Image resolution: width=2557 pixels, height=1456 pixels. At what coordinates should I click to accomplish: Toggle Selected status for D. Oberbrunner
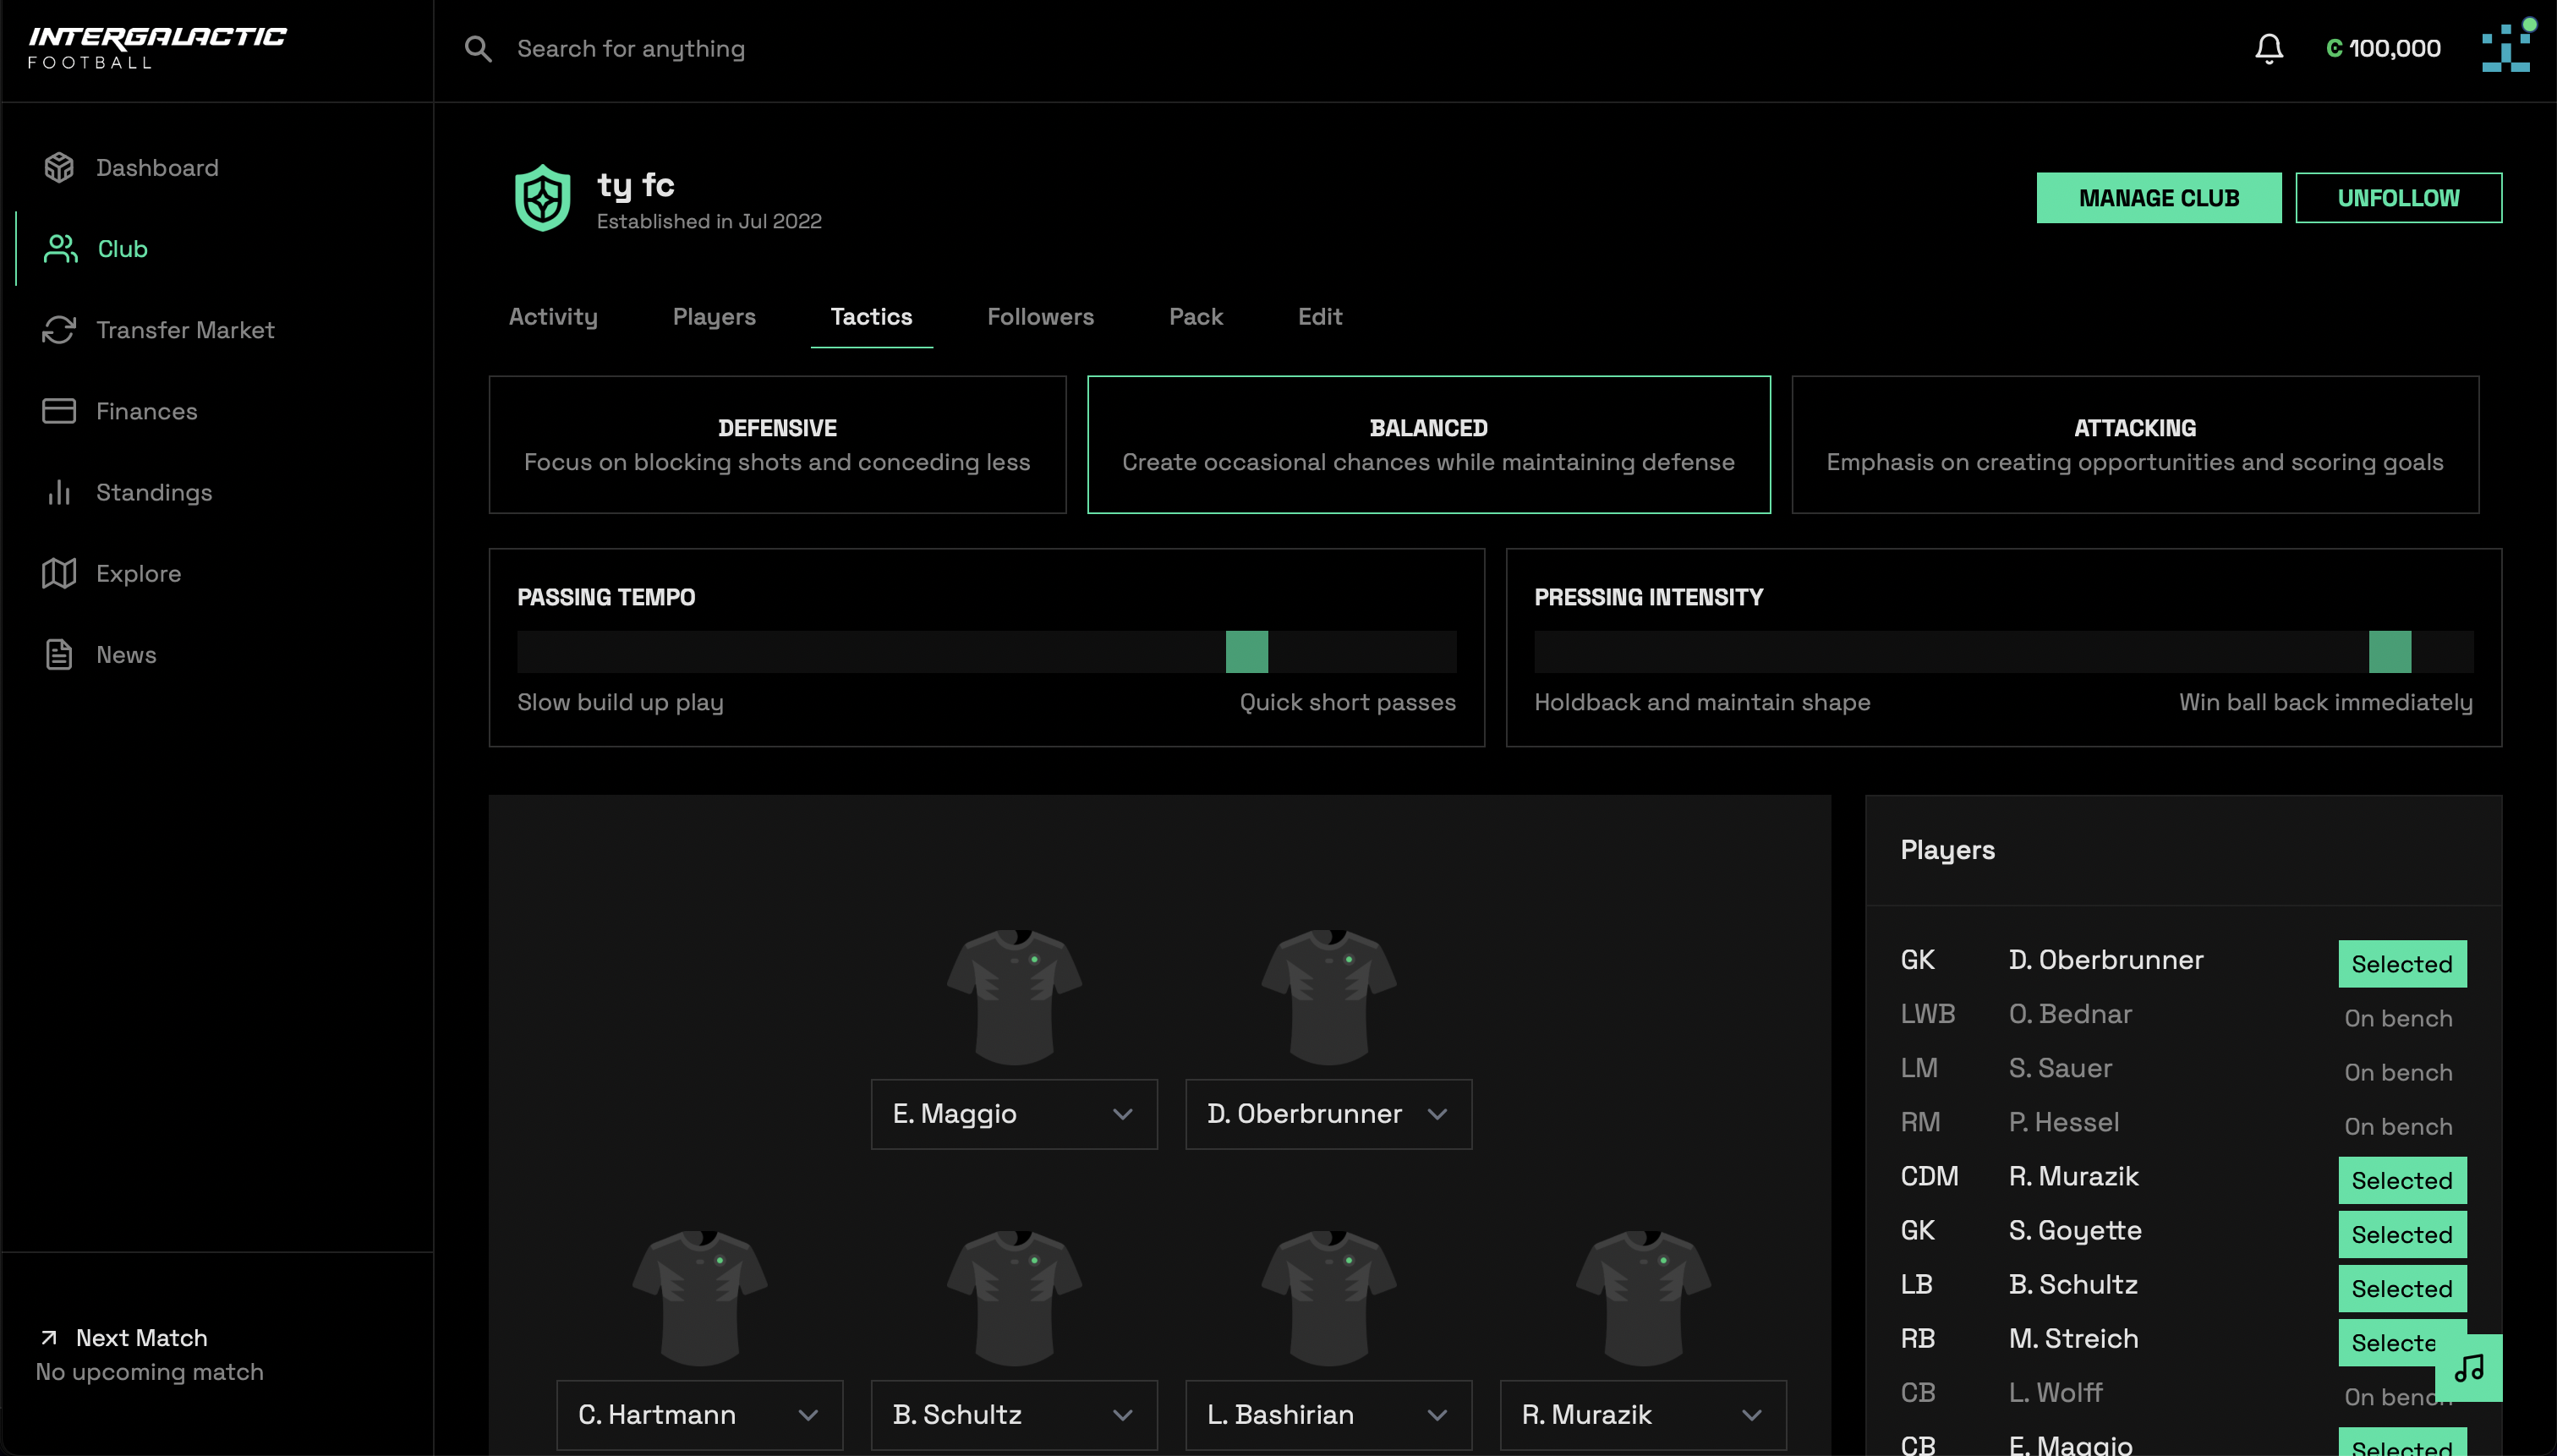[x=2401, y=964]
